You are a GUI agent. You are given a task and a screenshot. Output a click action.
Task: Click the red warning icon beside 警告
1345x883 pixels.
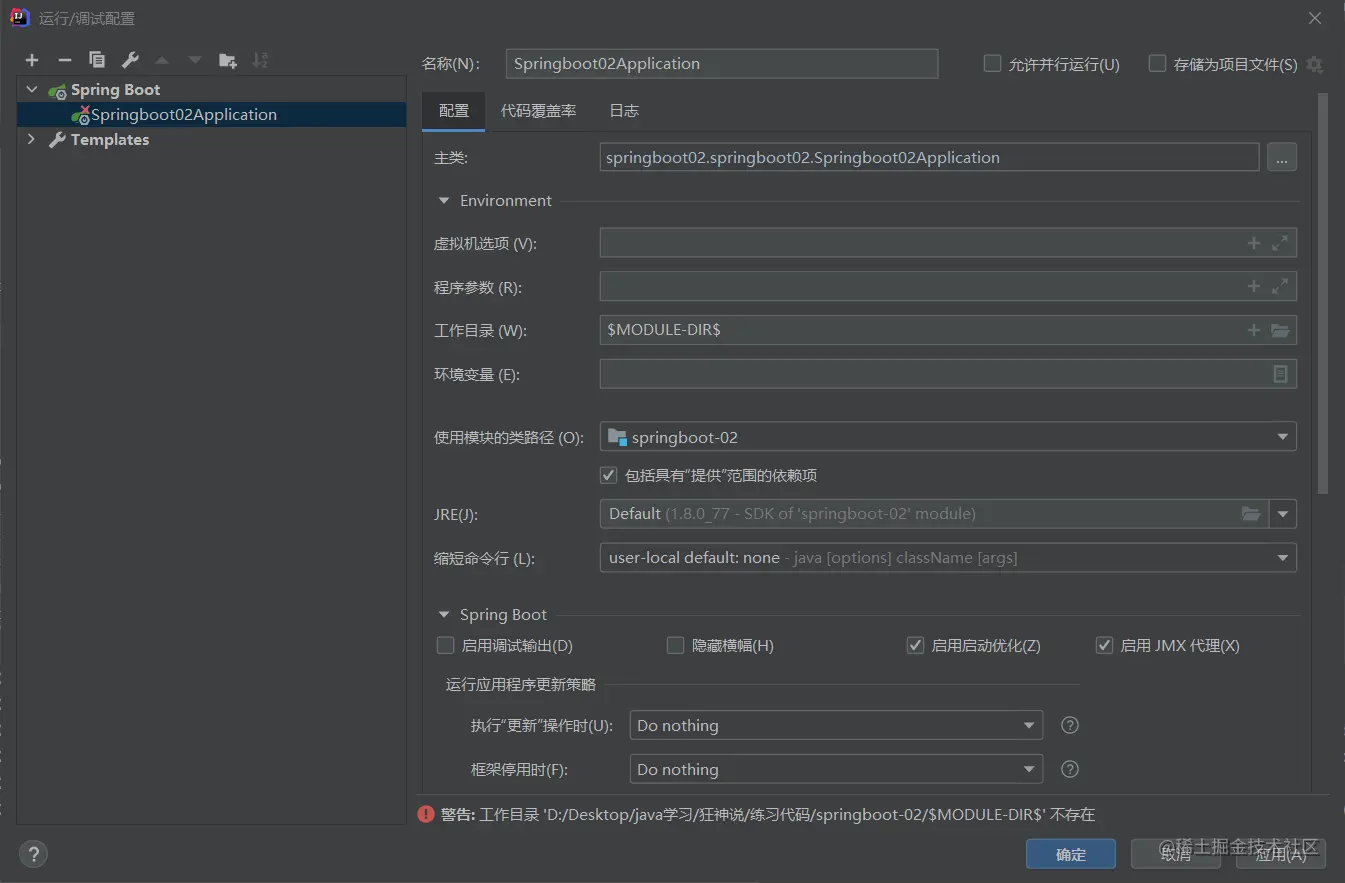tap(426, 814)
